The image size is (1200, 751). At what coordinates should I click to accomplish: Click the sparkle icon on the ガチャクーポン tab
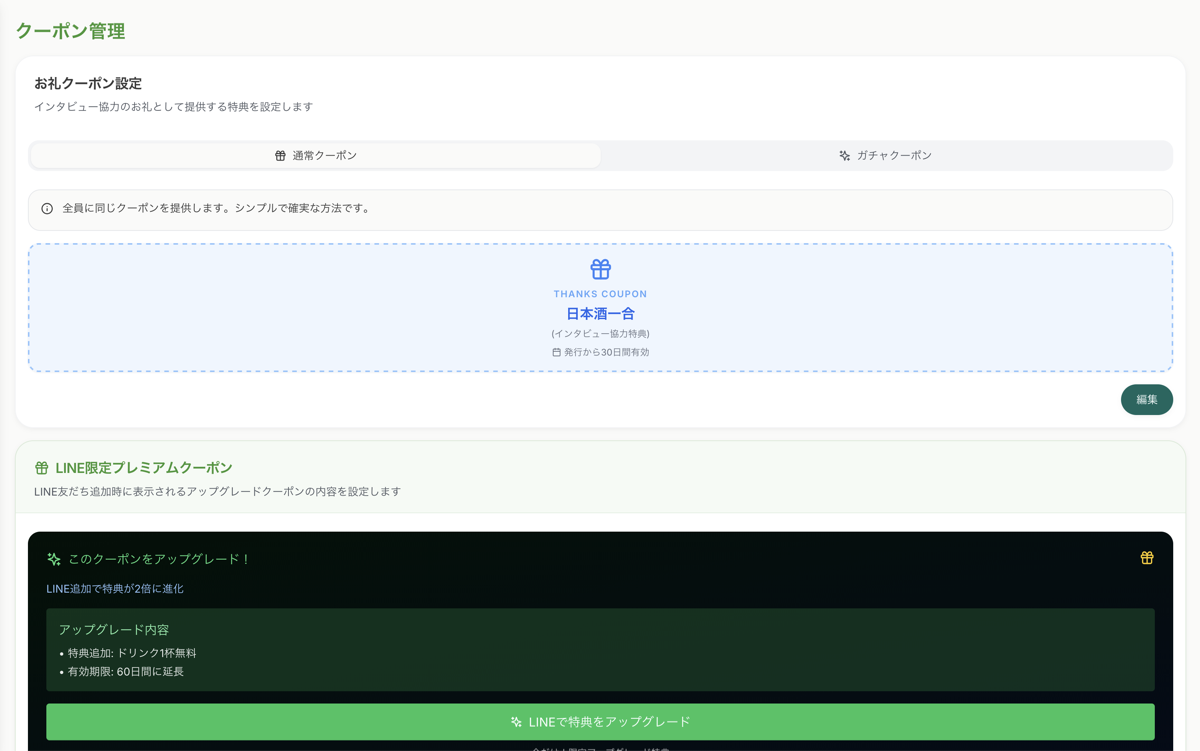(845, 155)
